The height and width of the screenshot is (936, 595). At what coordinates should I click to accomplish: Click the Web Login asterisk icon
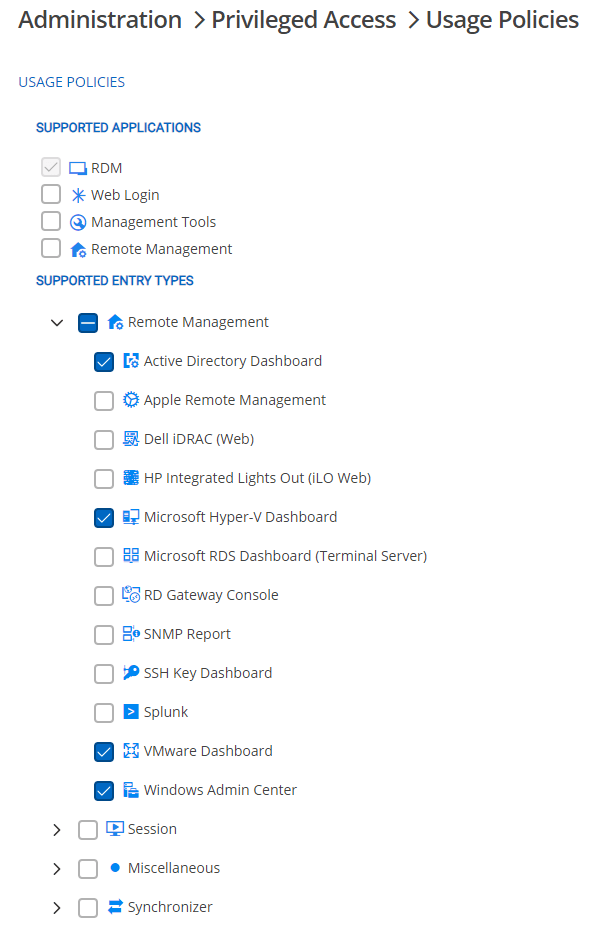pos(78,195)
